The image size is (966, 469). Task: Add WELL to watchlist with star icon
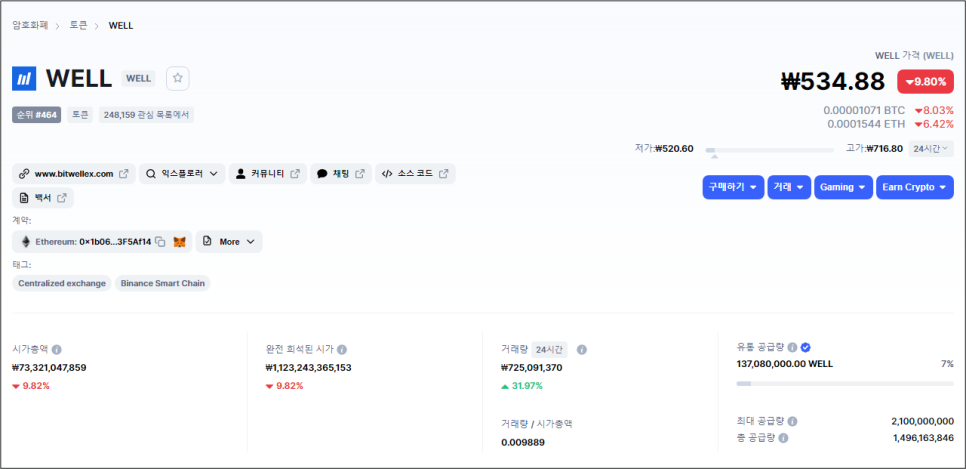[x=177, y=78]
